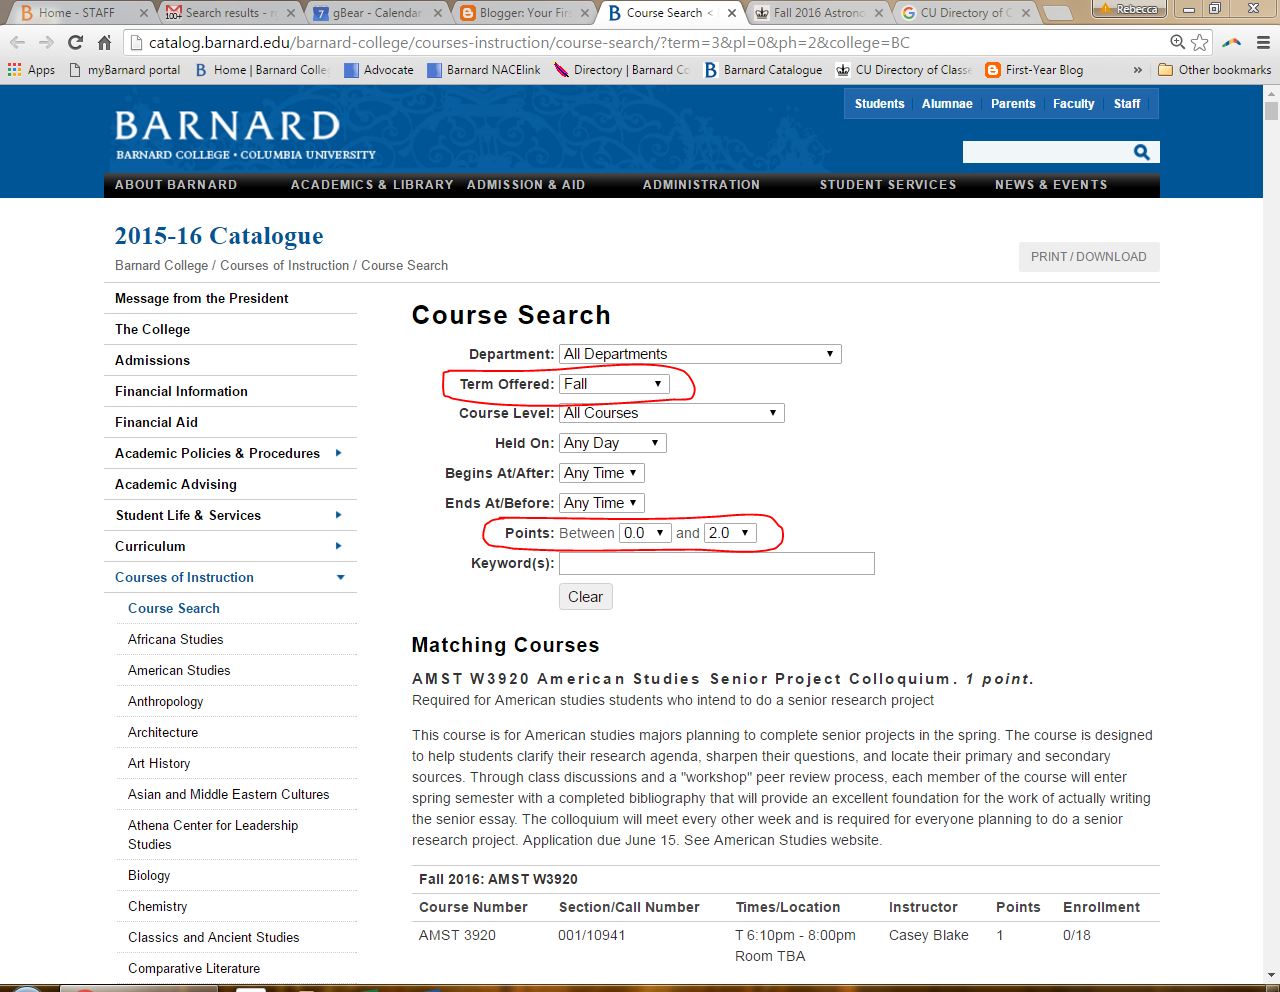Click the browser address bar URL
The width and height of the screenshot is (1280, 992).
[529, 43]
